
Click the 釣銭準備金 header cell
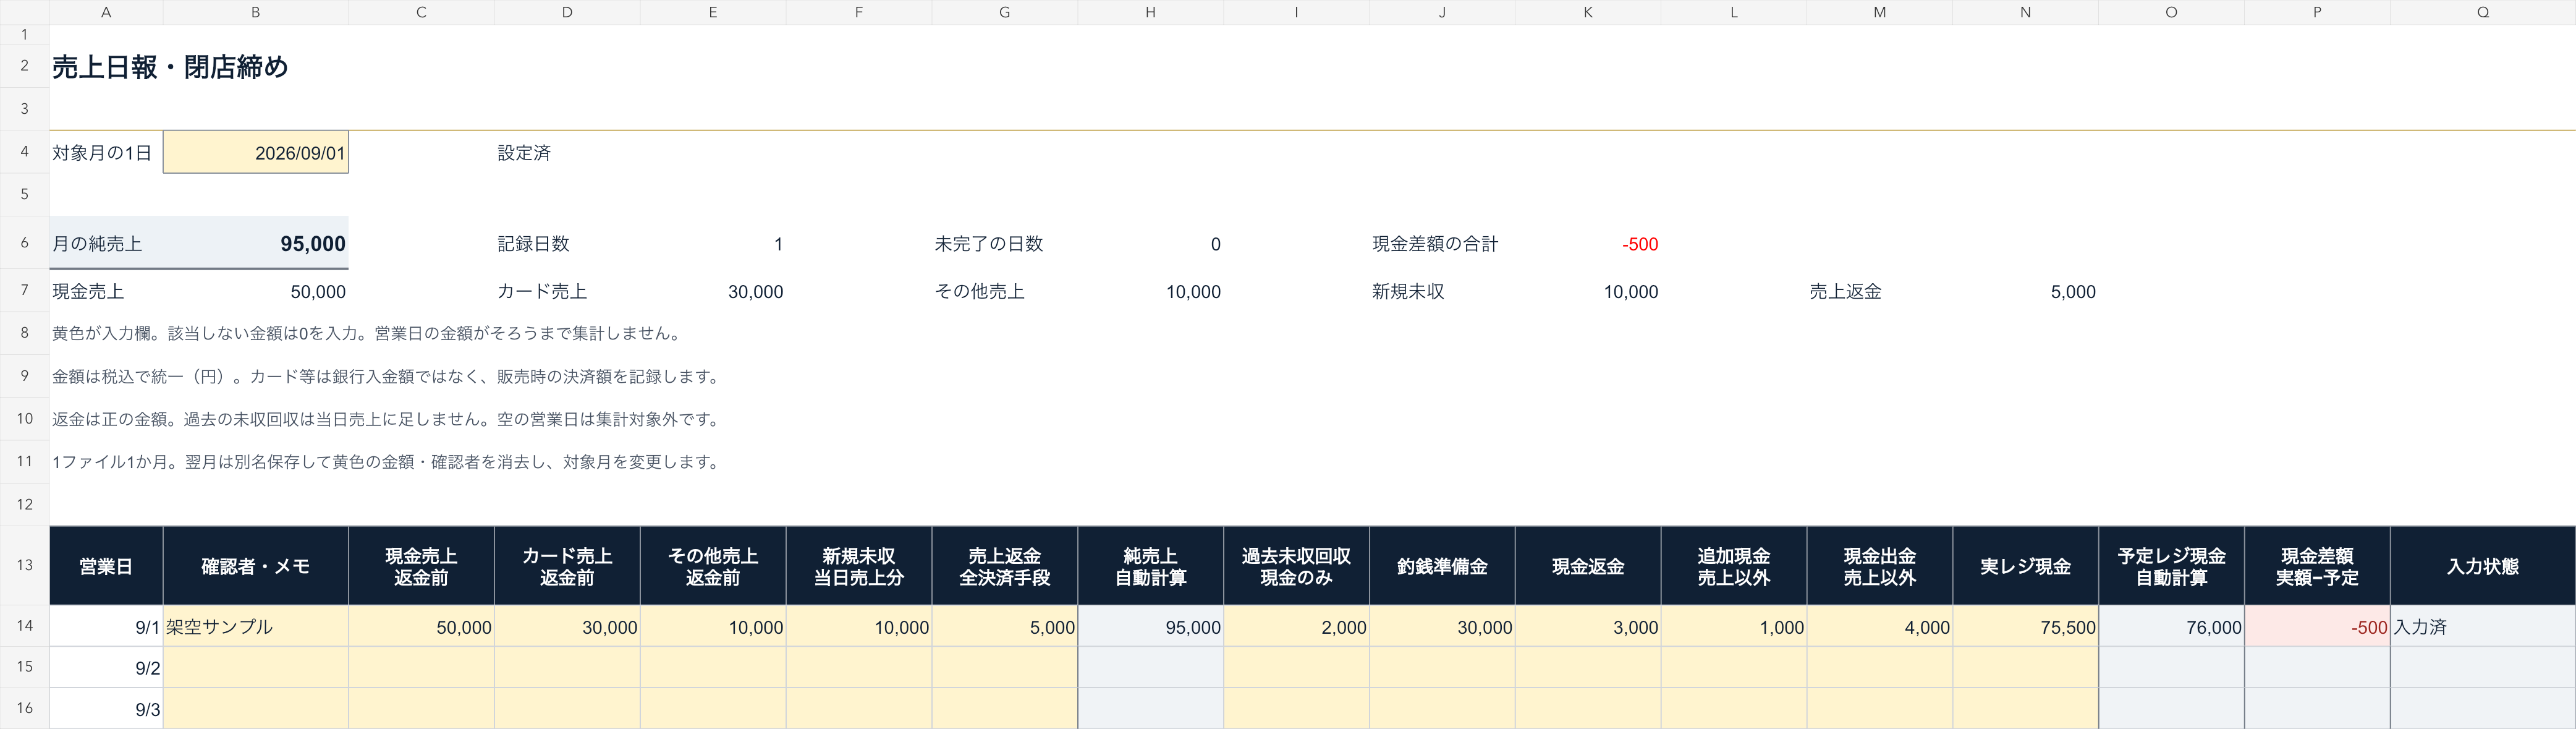click(1442, 566)
